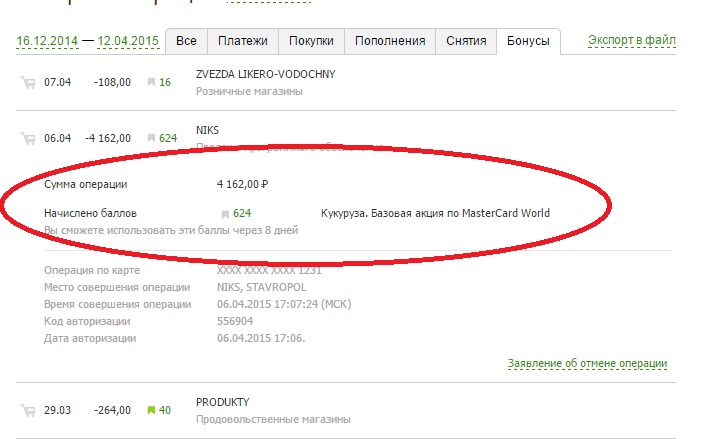Click the gray bonus flag beside 624 in the NIKS row
711x439 pixels.
151,139
